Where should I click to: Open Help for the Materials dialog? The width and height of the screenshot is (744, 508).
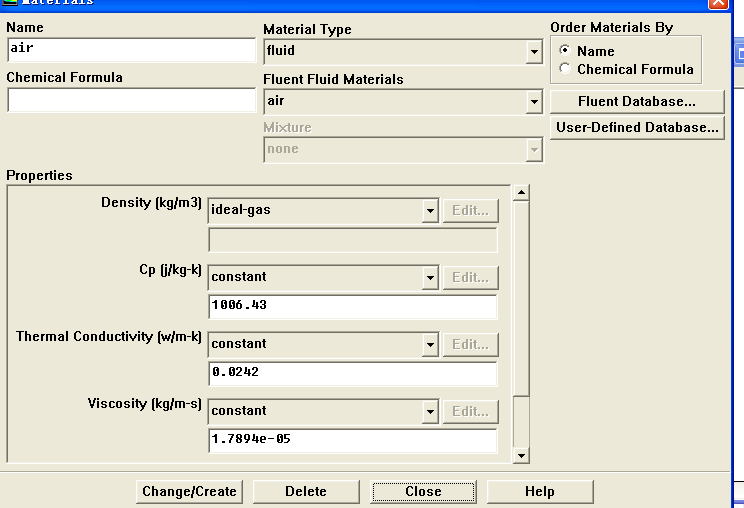tap(540, 491)
